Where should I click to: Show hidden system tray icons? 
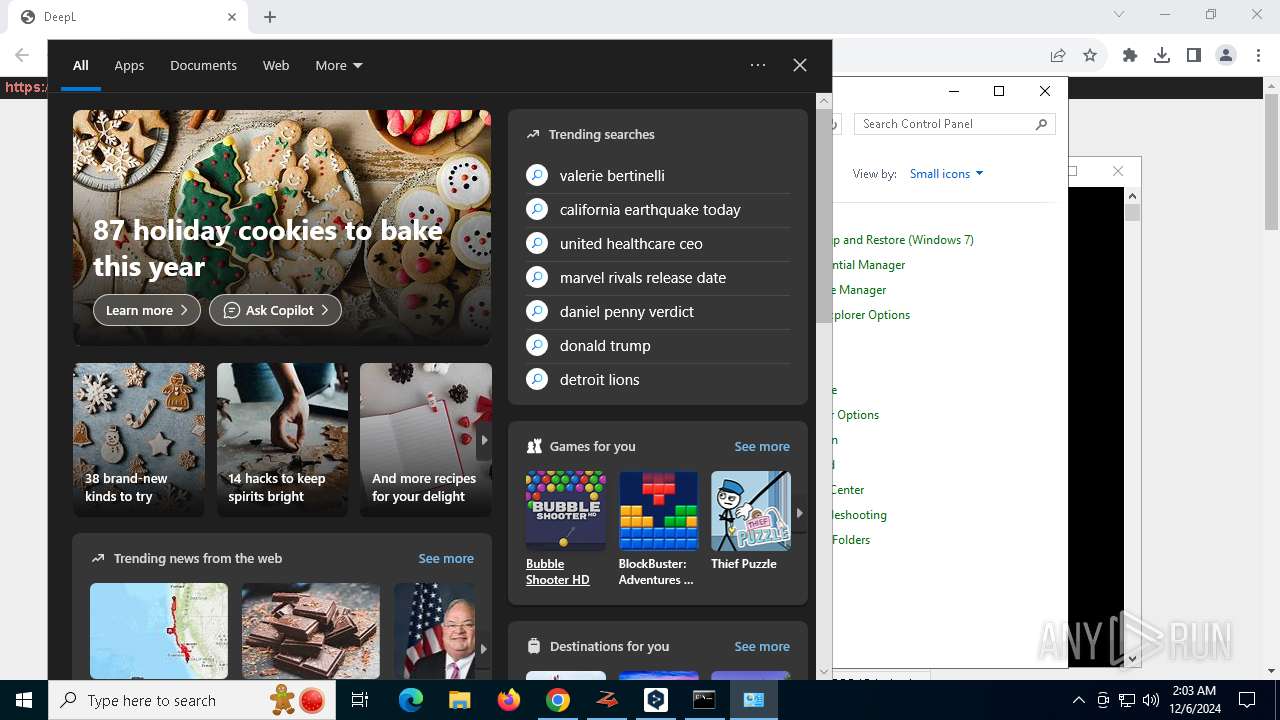pos(1078,700)
